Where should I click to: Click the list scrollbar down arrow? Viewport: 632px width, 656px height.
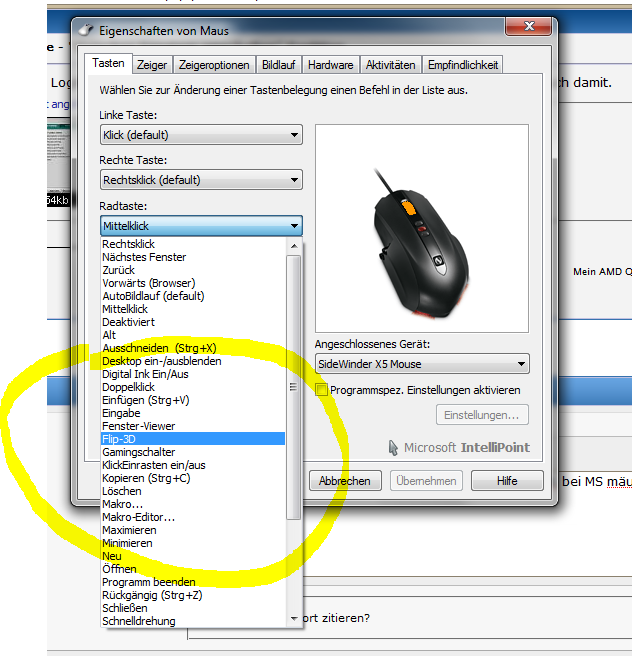[294, 618]
